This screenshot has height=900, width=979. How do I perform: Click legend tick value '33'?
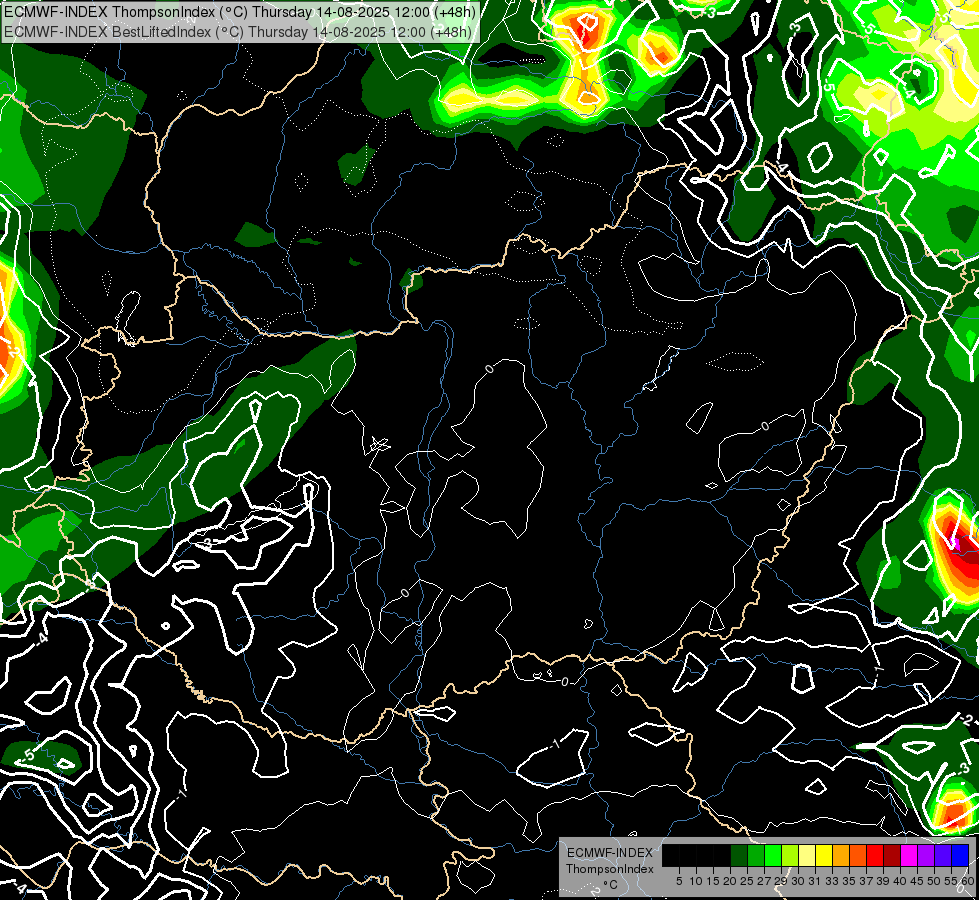(832, 881)
